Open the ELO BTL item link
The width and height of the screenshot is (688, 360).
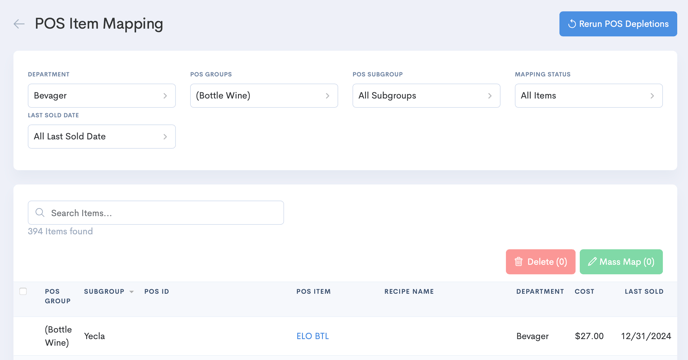coord(312,336)
